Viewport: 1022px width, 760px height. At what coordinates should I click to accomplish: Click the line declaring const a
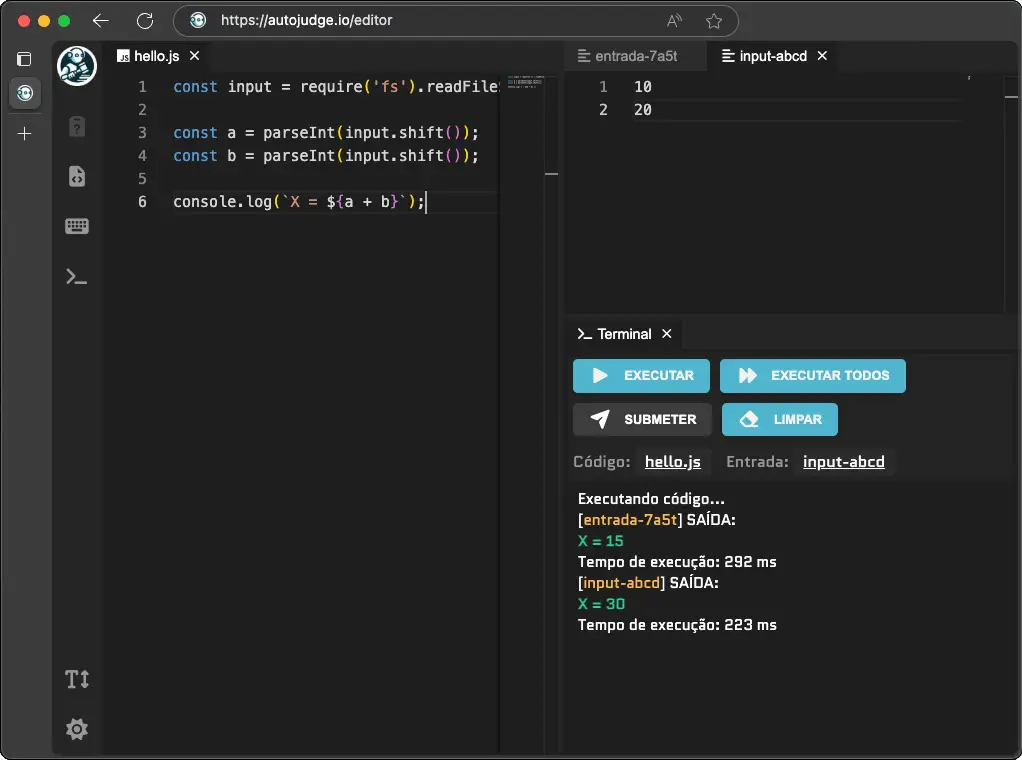coord(325,132)
